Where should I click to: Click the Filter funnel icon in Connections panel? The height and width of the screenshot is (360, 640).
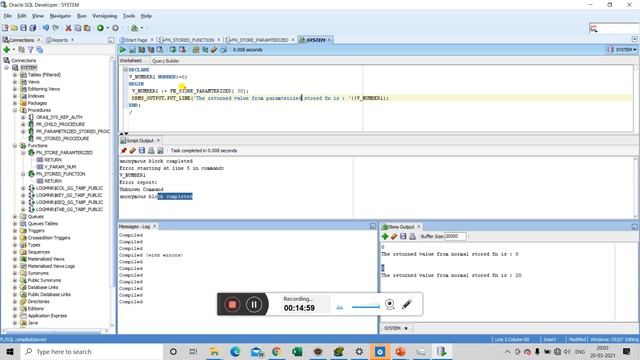point(31,49)
